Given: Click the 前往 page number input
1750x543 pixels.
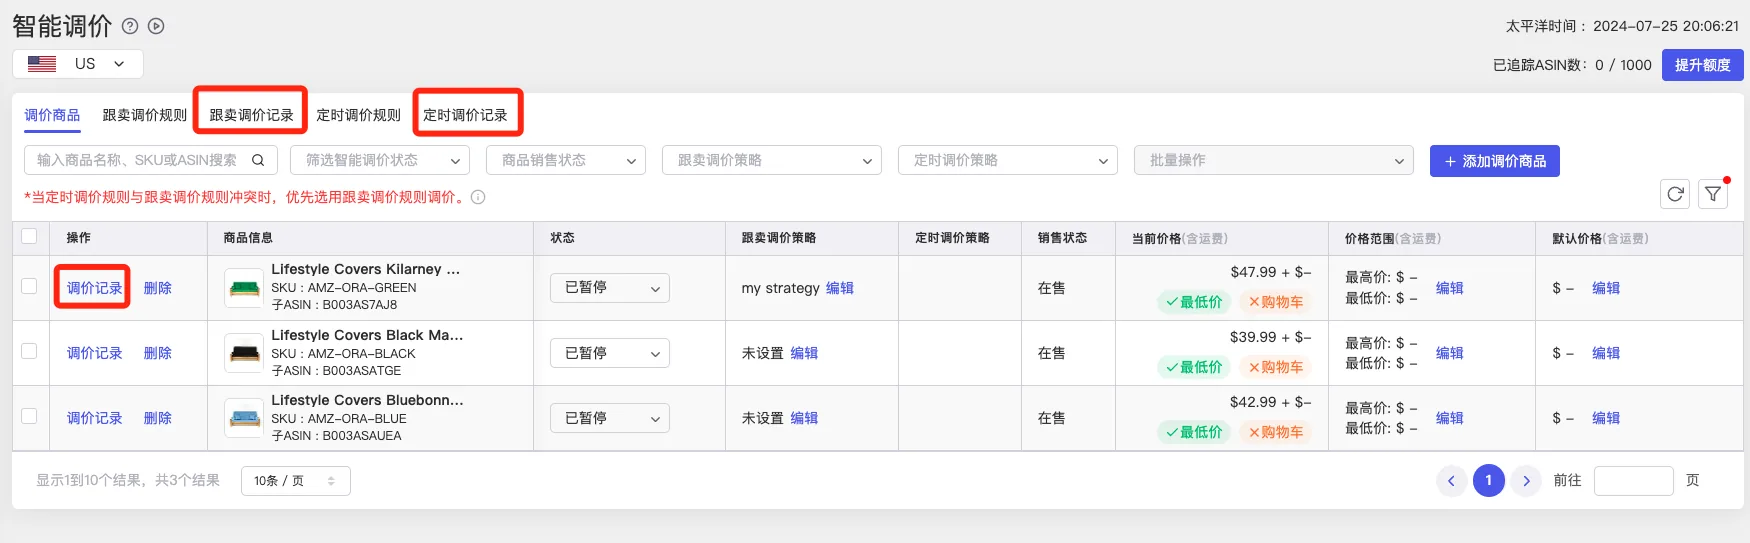Looking at the screenshot, I should tap(1633, 481).
